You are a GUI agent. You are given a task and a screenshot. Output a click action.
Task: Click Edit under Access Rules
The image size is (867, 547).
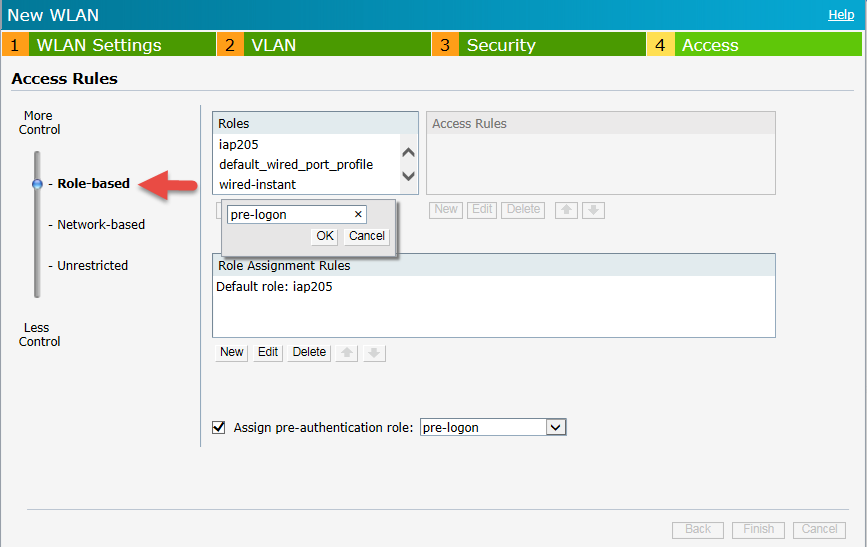click(482, 210)
